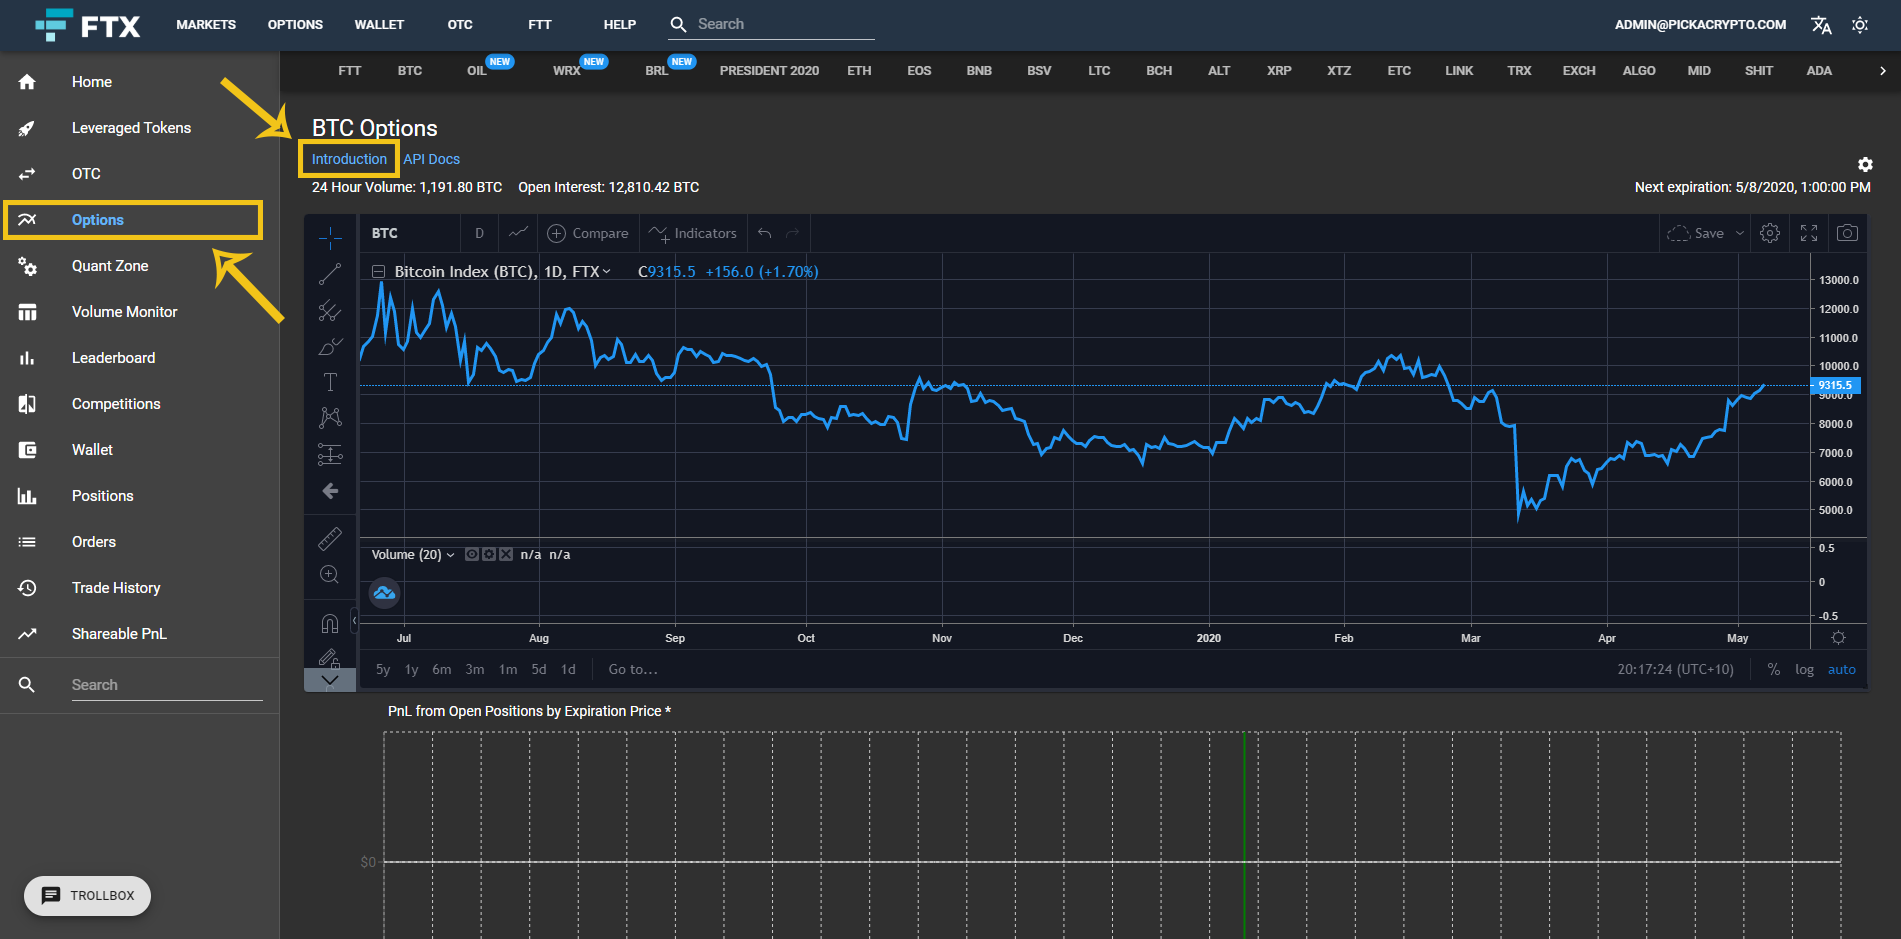Select the text annotation tool
1901x939 pixels.
[330, 382]
